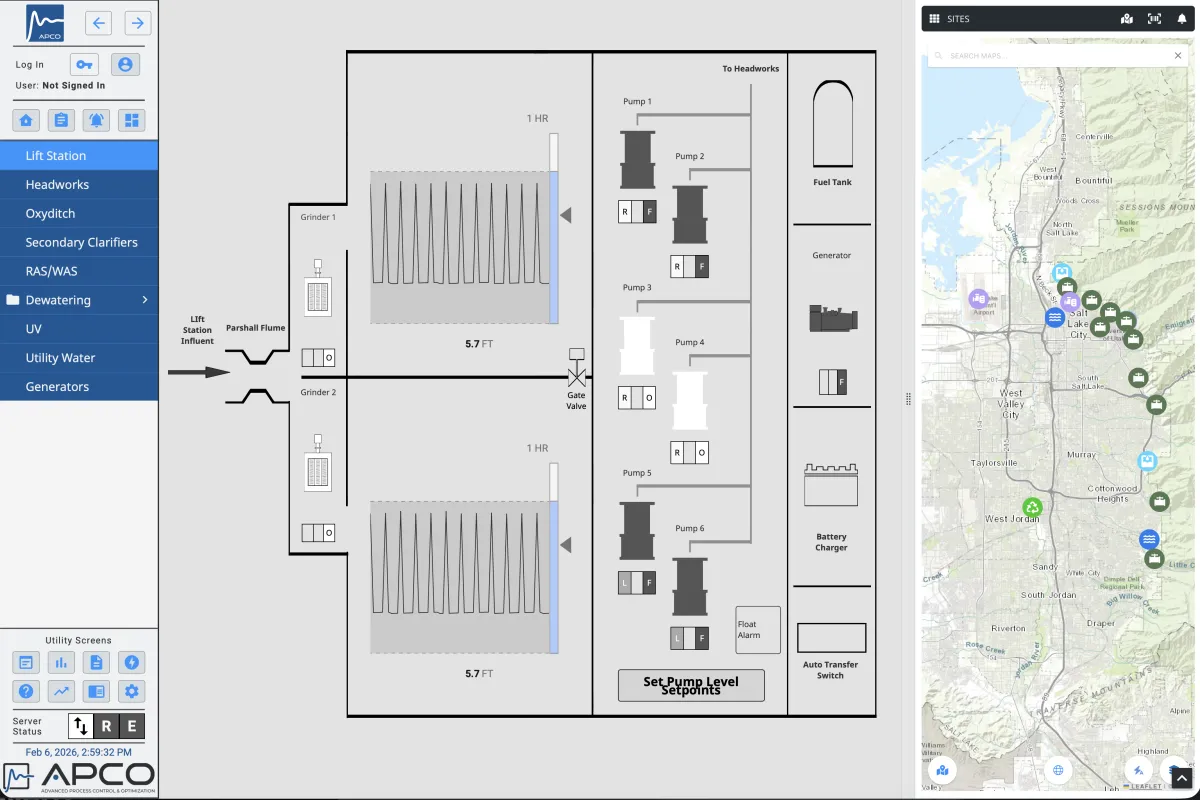Open the alarm bell icon in sidebar
Screen dimensions: 1200x800
coord(96,120)
